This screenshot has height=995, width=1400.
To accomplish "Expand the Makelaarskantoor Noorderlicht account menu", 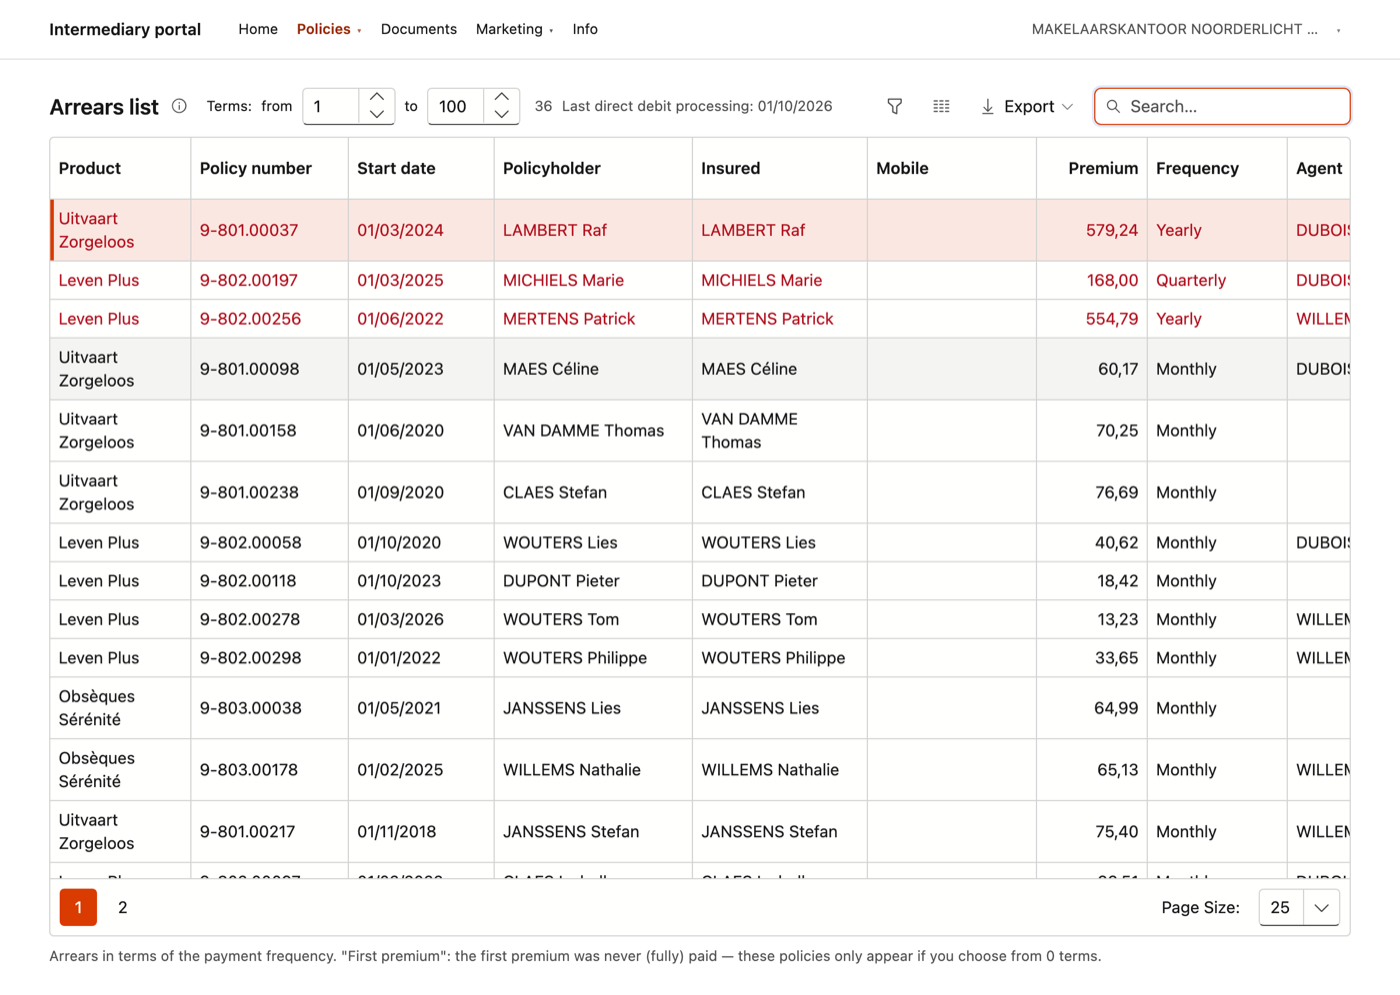I will [x=1187, y=29].
